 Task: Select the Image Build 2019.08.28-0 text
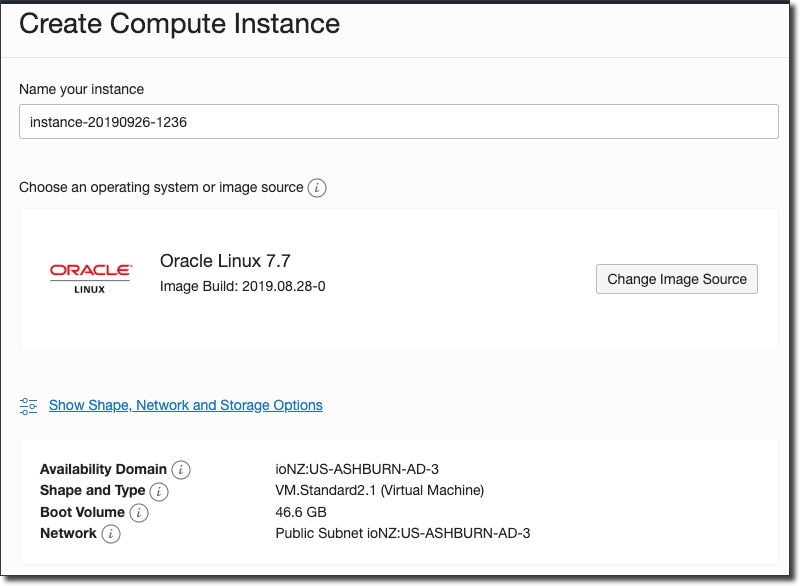(243, 287)
